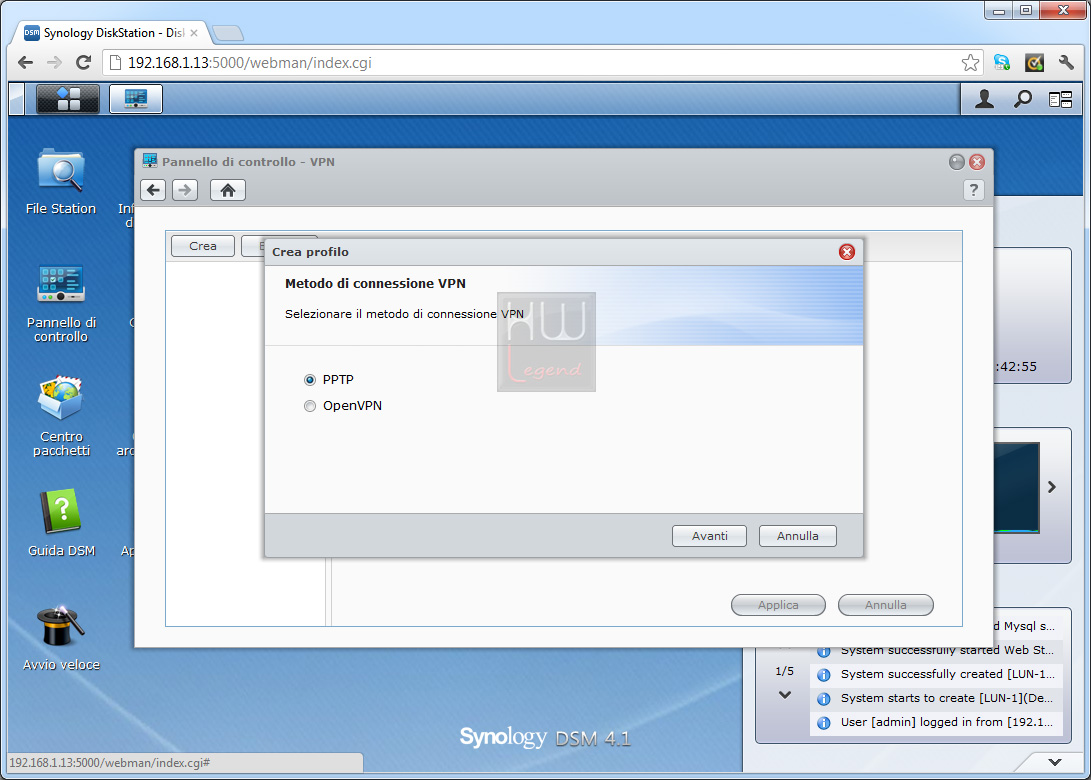Click the browser extension icon left of the wrench
The image size is (1091, 780).
pos(1034,63)
